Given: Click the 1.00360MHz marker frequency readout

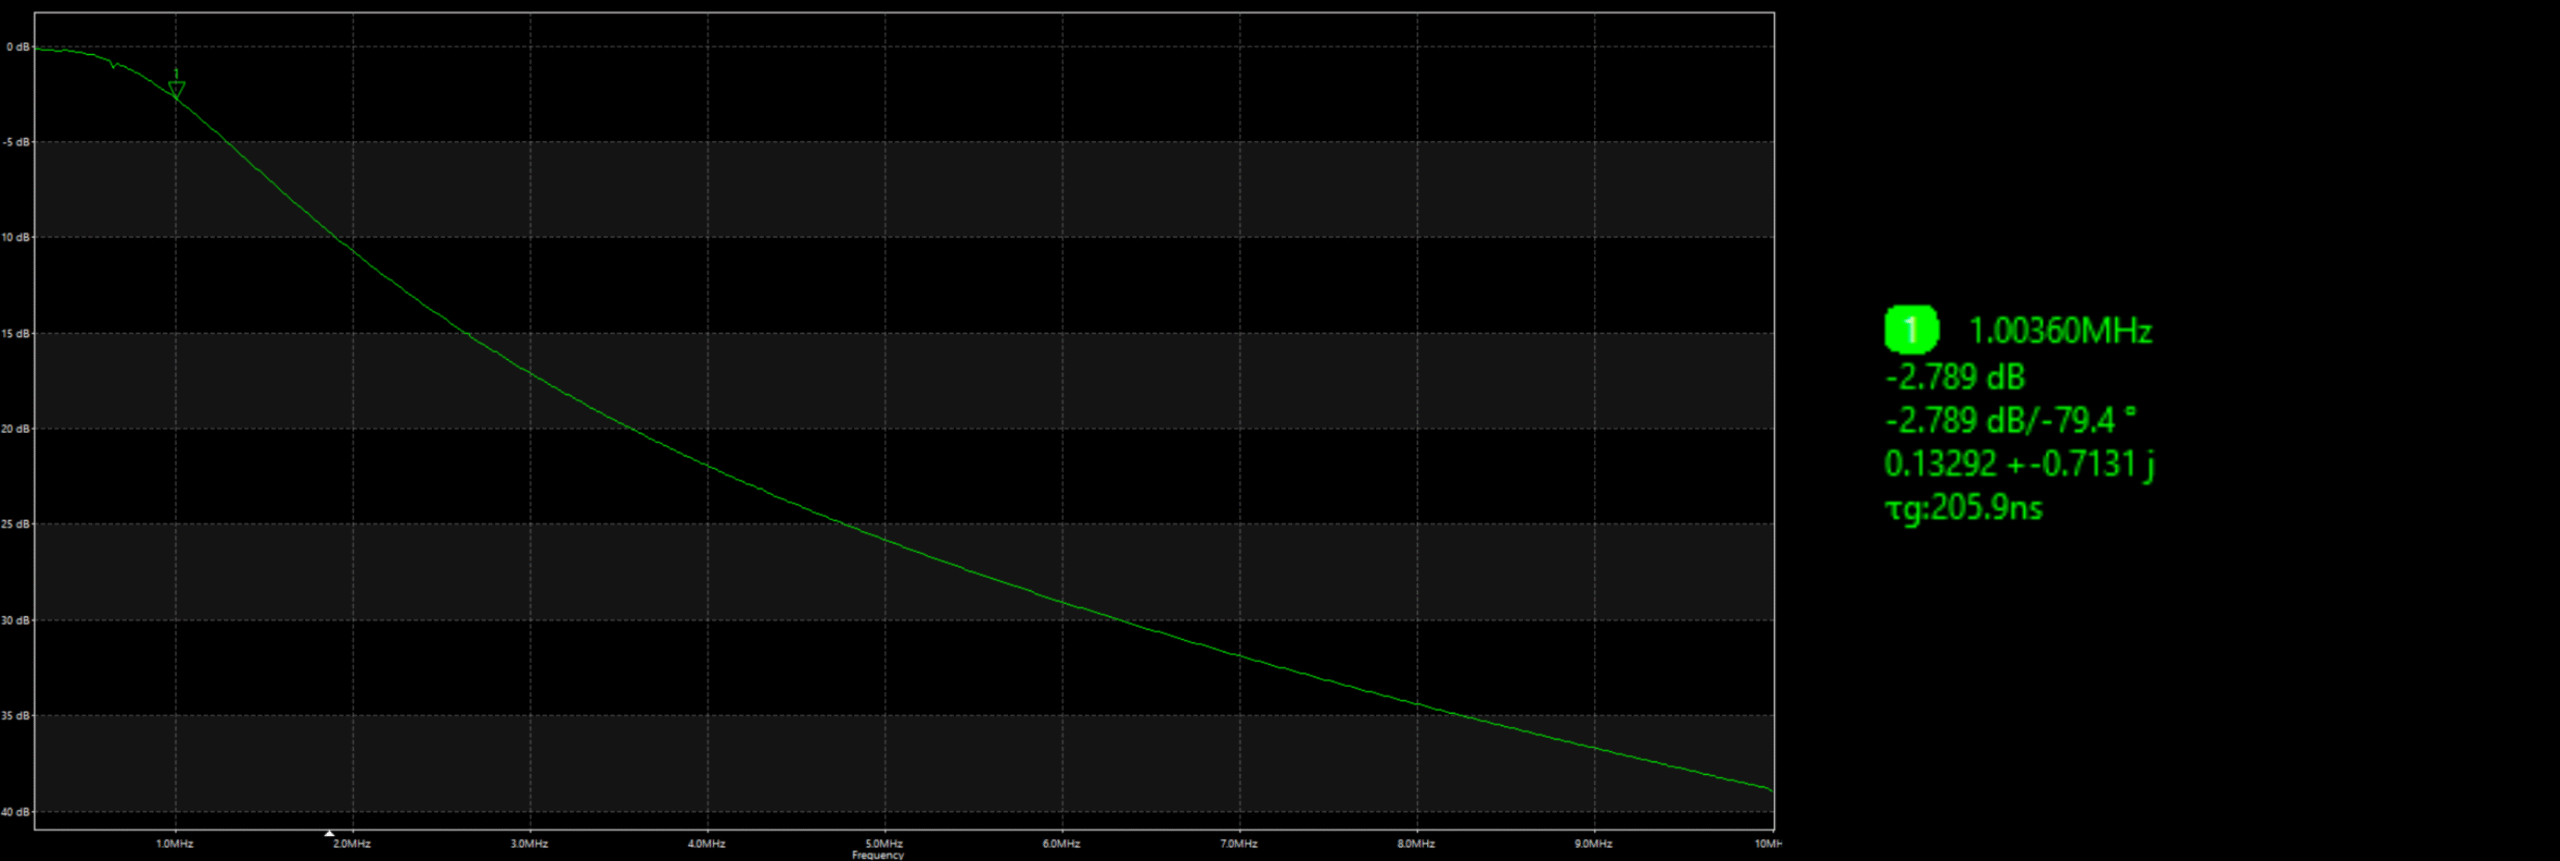Looking at the screenshot, I should point(2059,331).
